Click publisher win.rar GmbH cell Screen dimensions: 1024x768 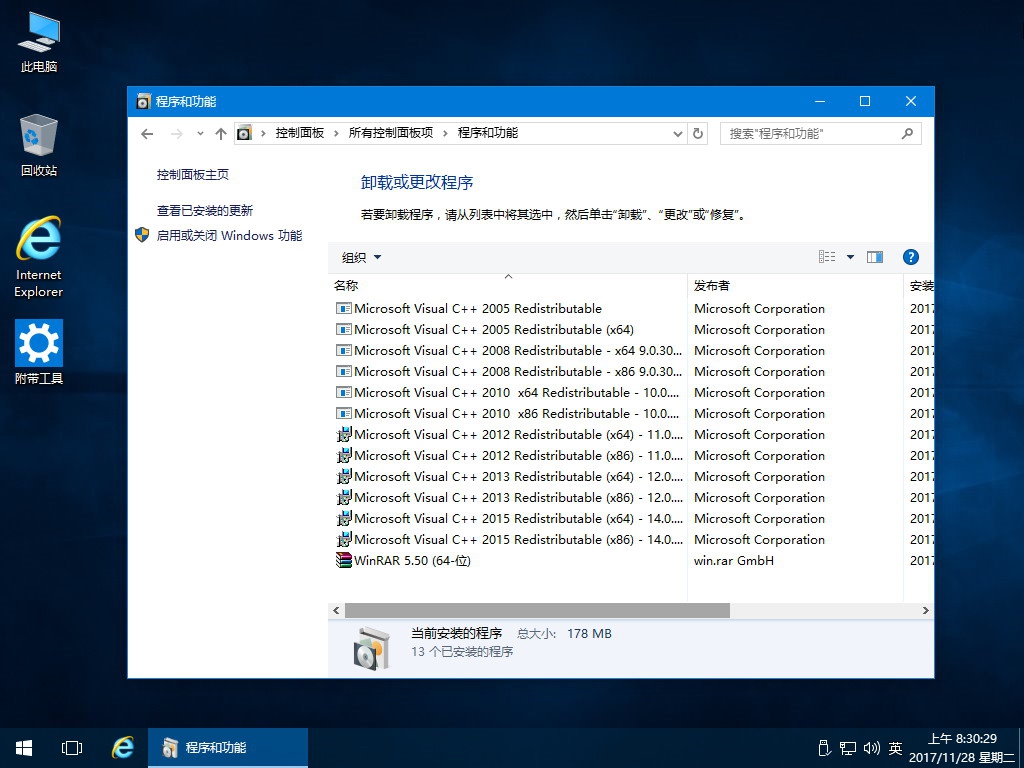[x=733, y=560]
